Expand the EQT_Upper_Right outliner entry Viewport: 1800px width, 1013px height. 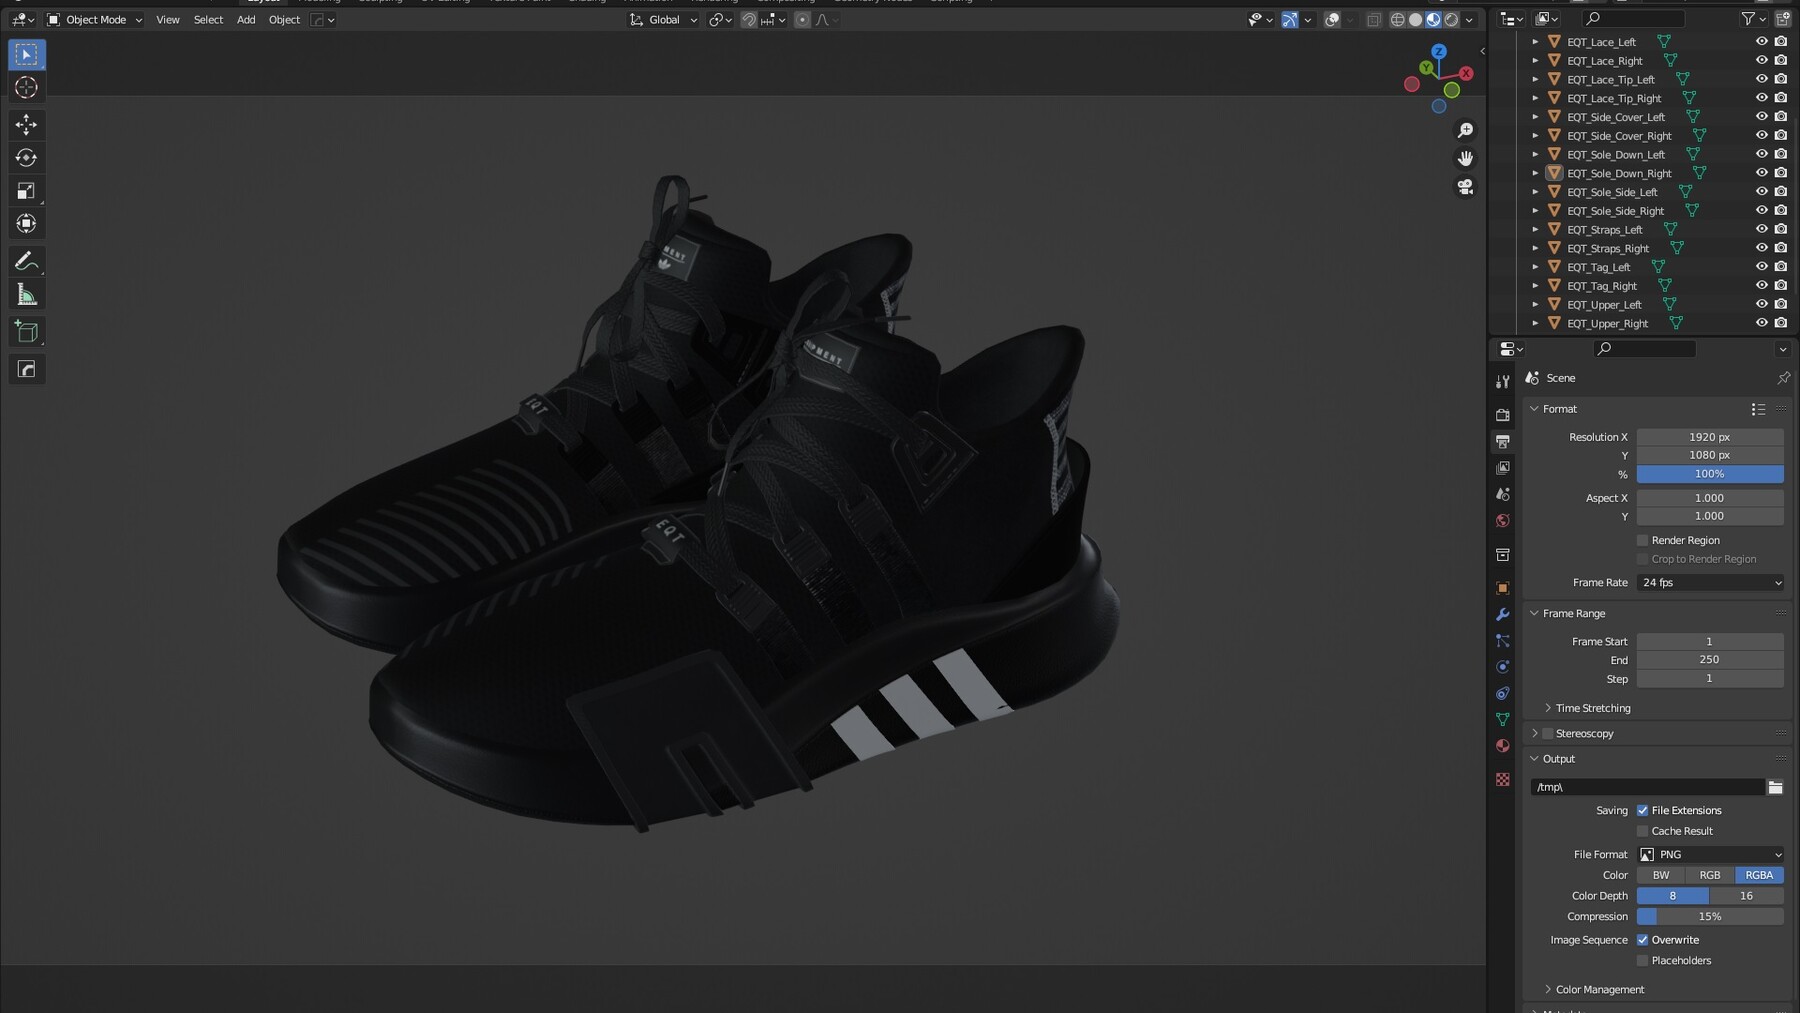coord(1536,323)
